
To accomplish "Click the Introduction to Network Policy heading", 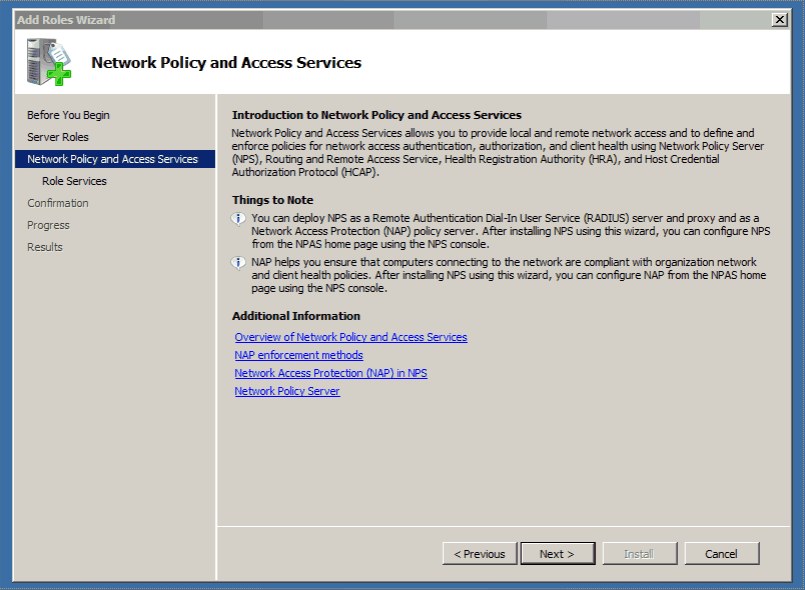I will point(377,115).
